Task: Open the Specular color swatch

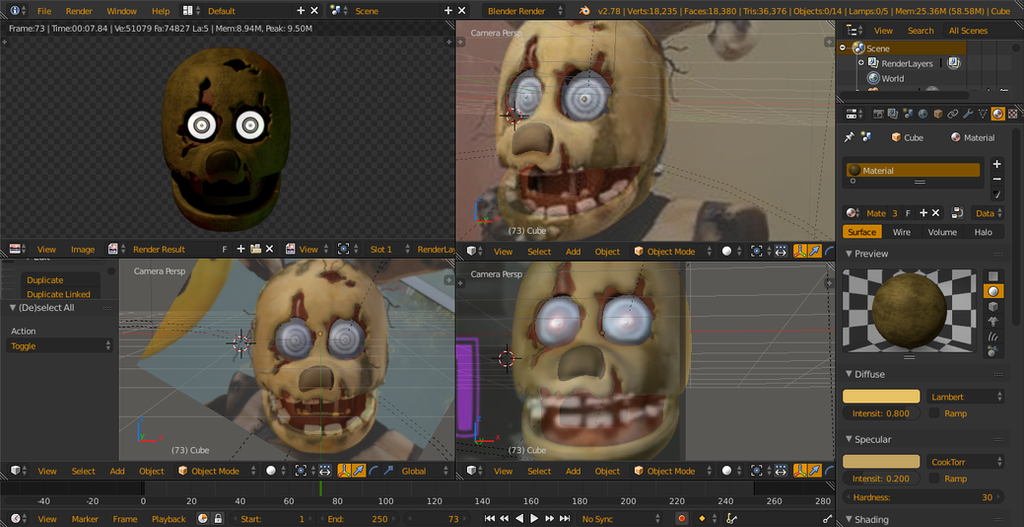Action: [x=881, y=462]
